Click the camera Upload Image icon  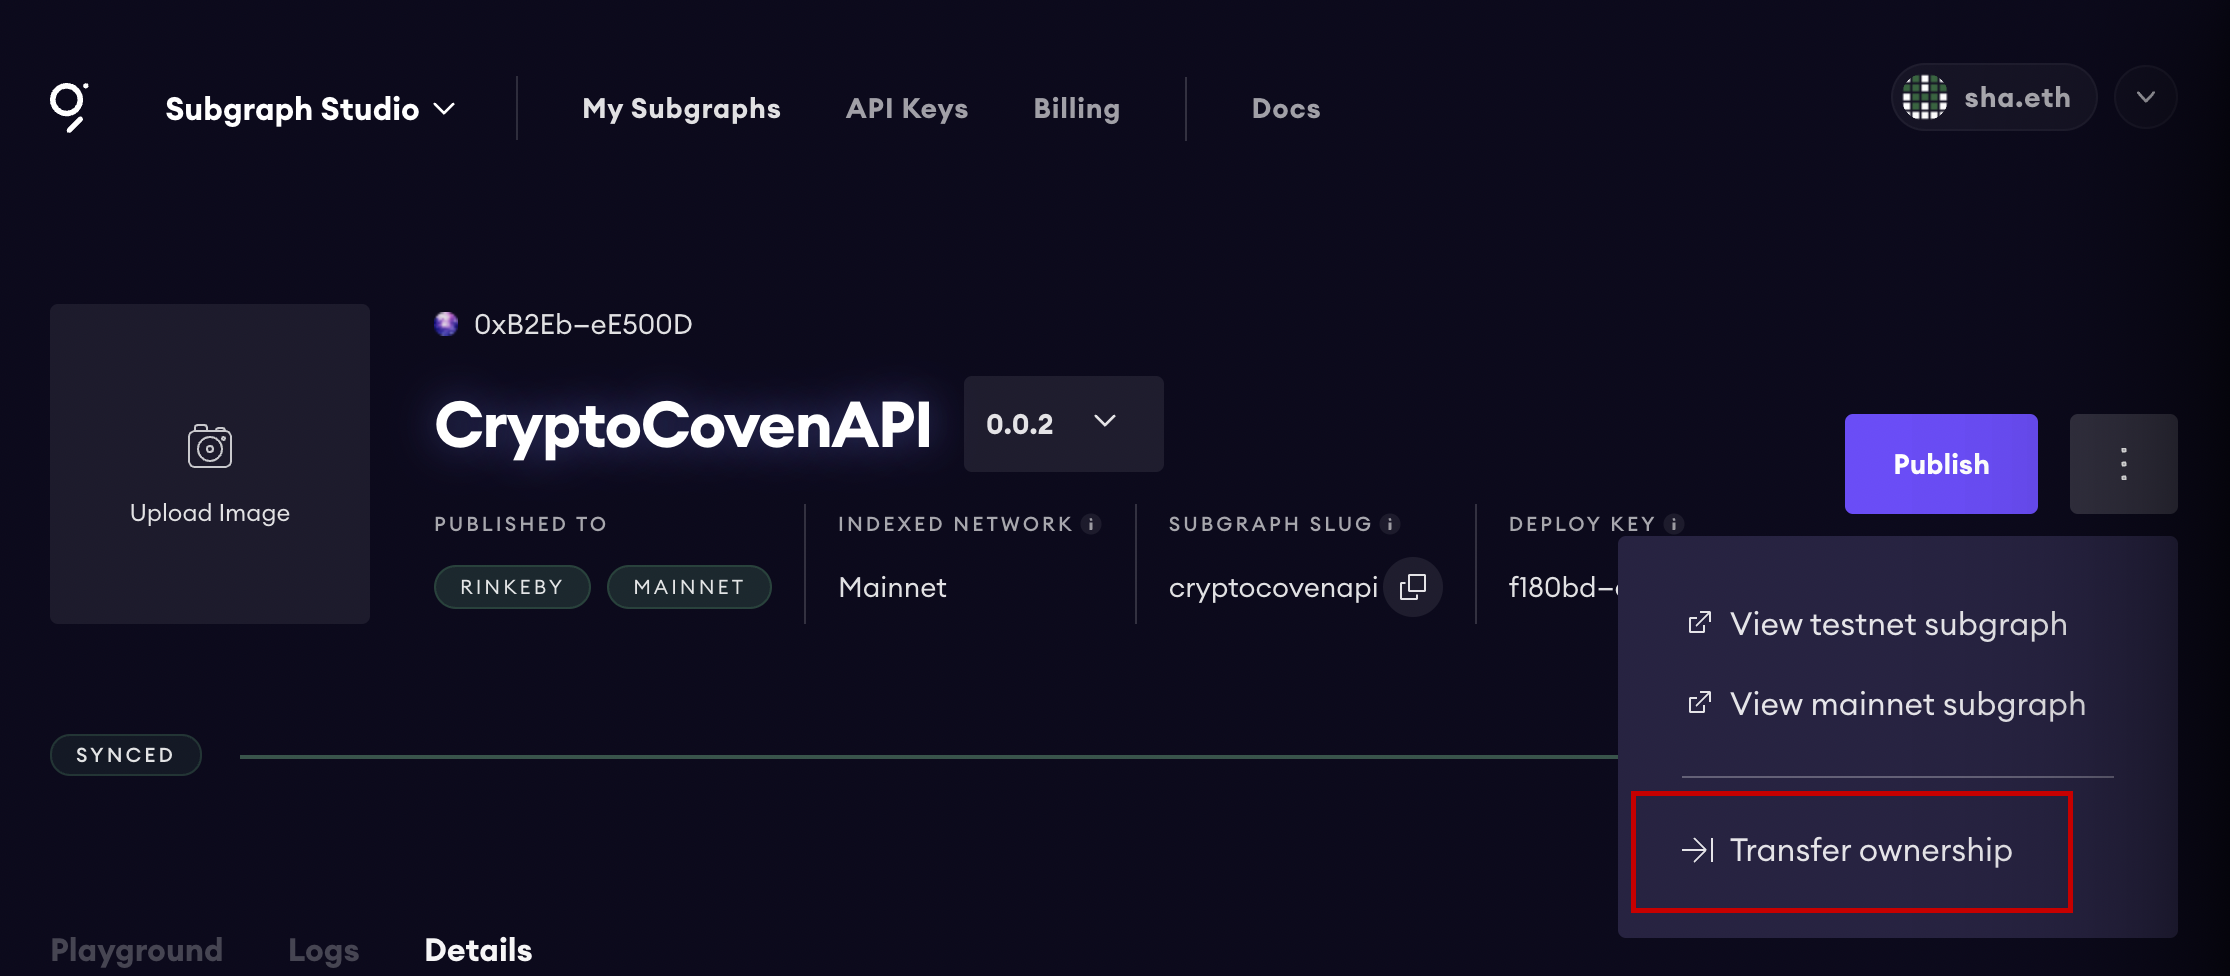210,446
